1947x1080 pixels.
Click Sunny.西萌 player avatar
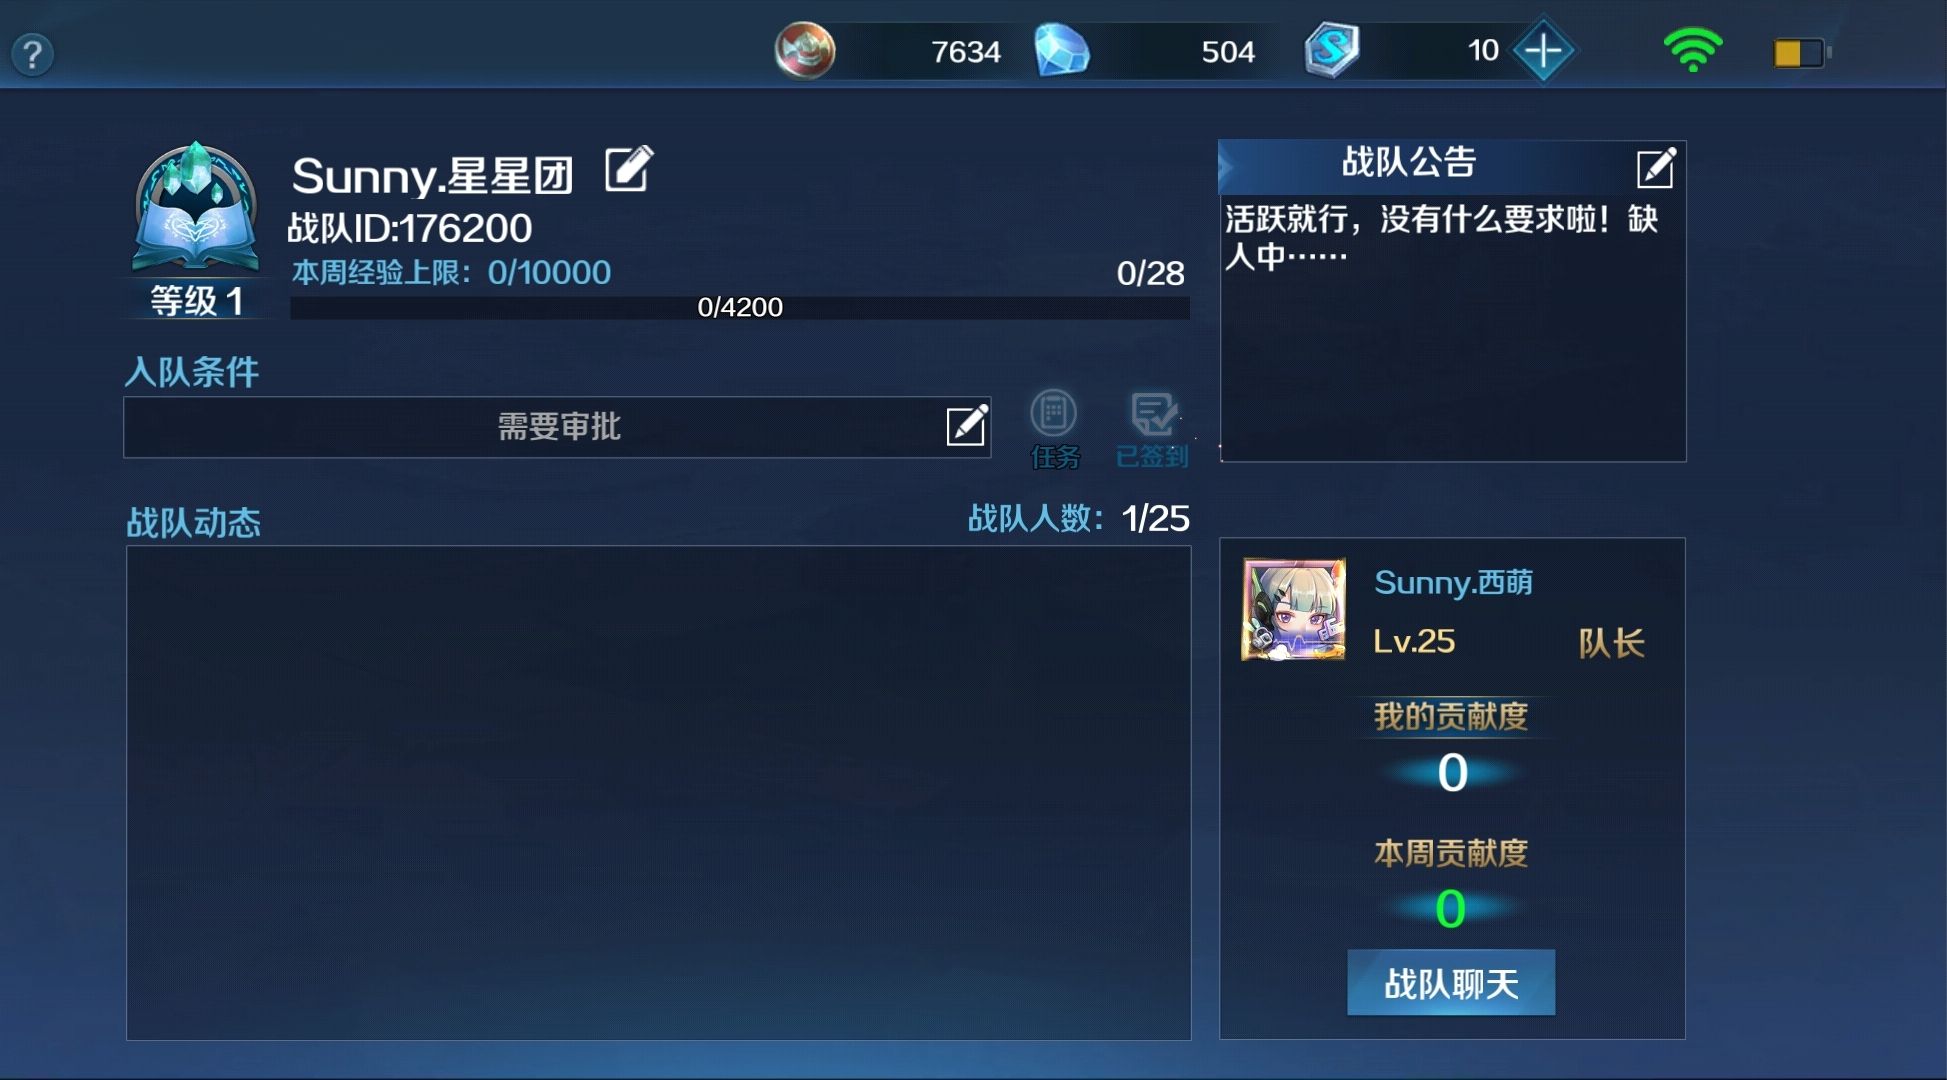pyautogui.click(x=1293, y=609)
